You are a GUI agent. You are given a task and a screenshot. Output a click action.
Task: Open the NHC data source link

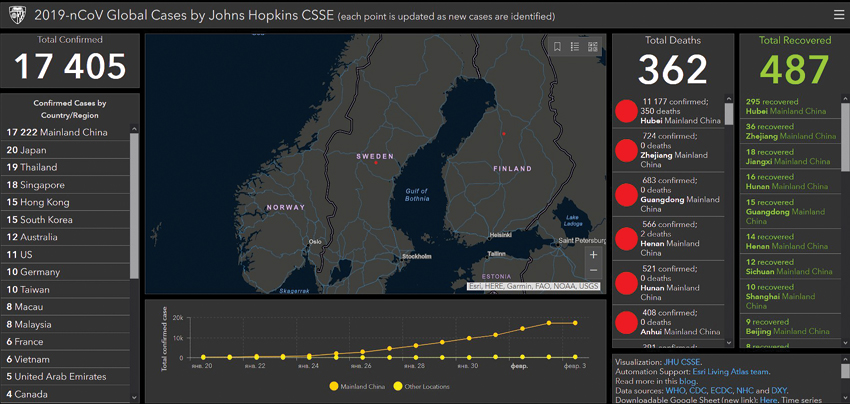743,390
